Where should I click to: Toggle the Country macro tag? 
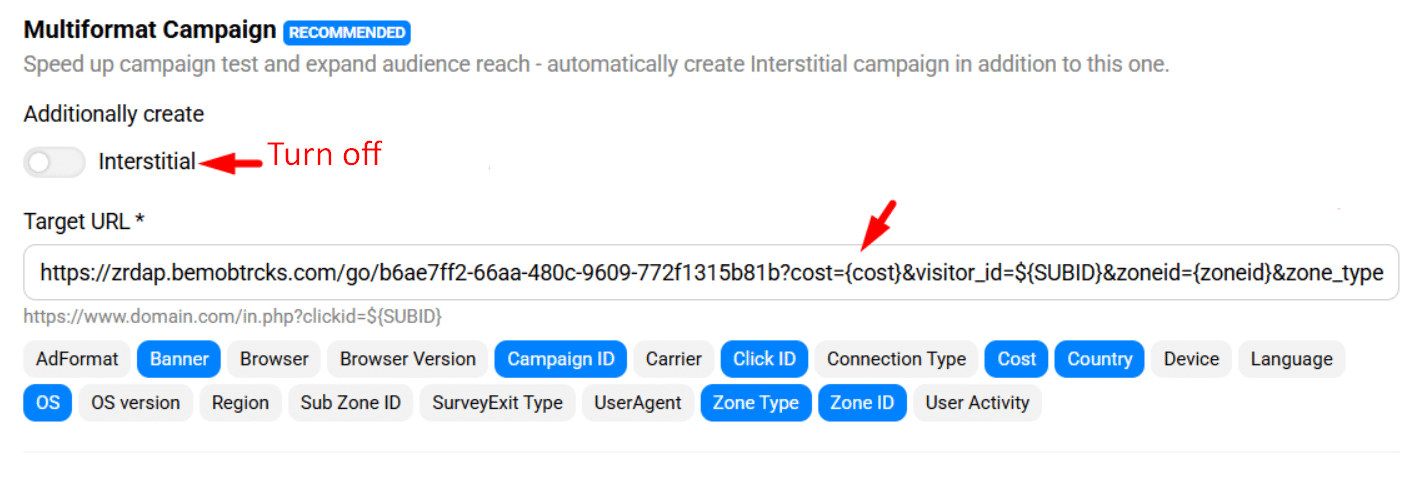click(x=1099, y=359)
